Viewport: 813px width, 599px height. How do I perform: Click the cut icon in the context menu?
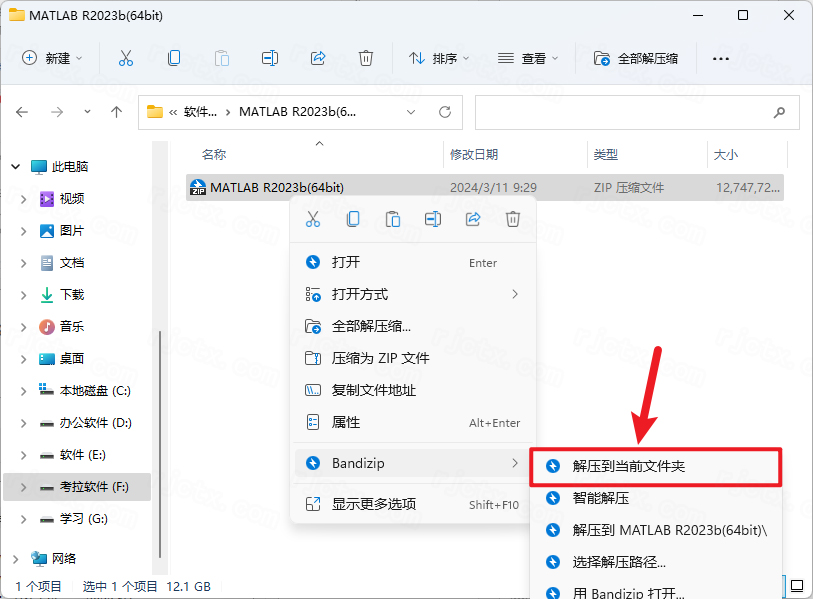tap(312, 219)
